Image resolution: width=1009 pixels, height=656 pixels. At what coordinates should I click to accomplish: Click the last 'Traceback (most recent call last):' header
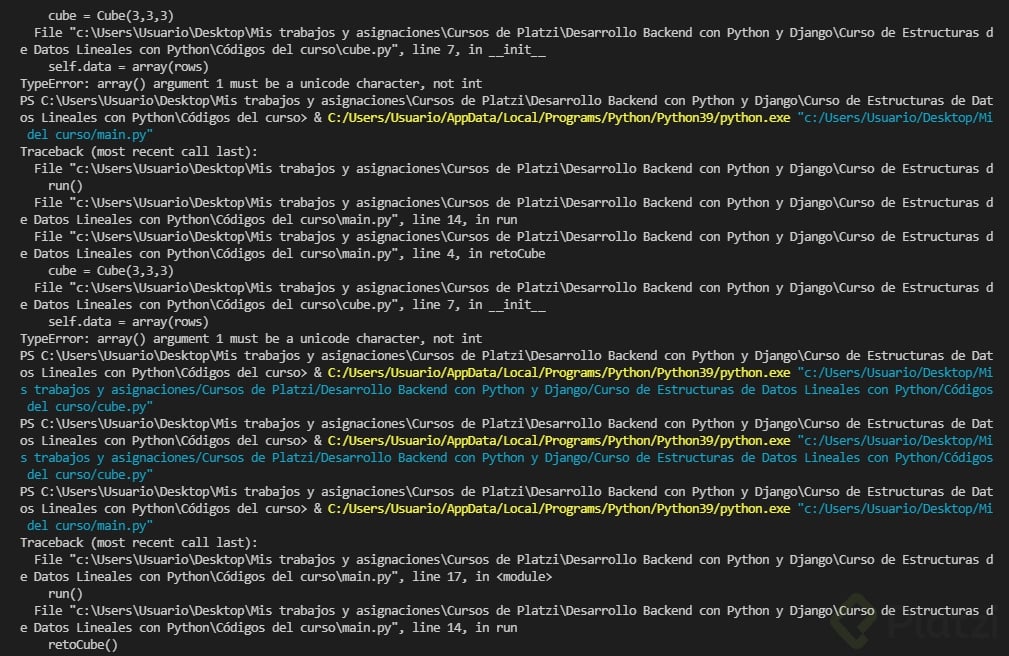(x=138, y=543)
